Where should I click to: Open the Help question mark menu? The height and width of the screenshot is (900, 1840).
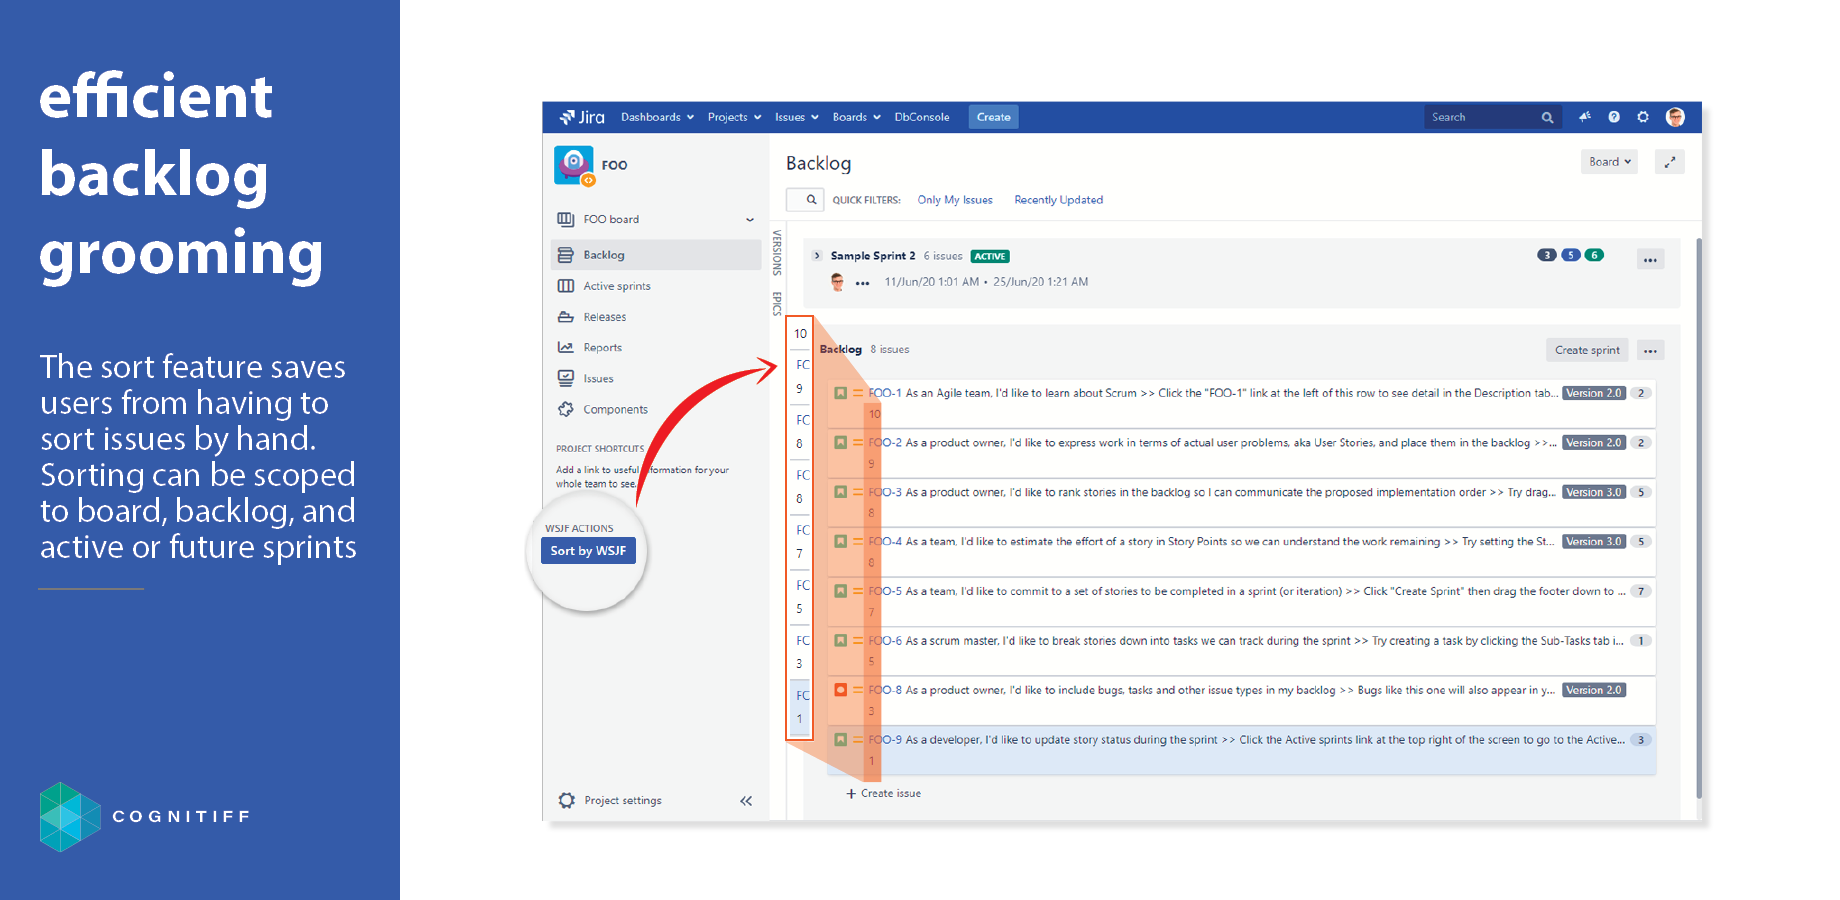[1614, 117]
